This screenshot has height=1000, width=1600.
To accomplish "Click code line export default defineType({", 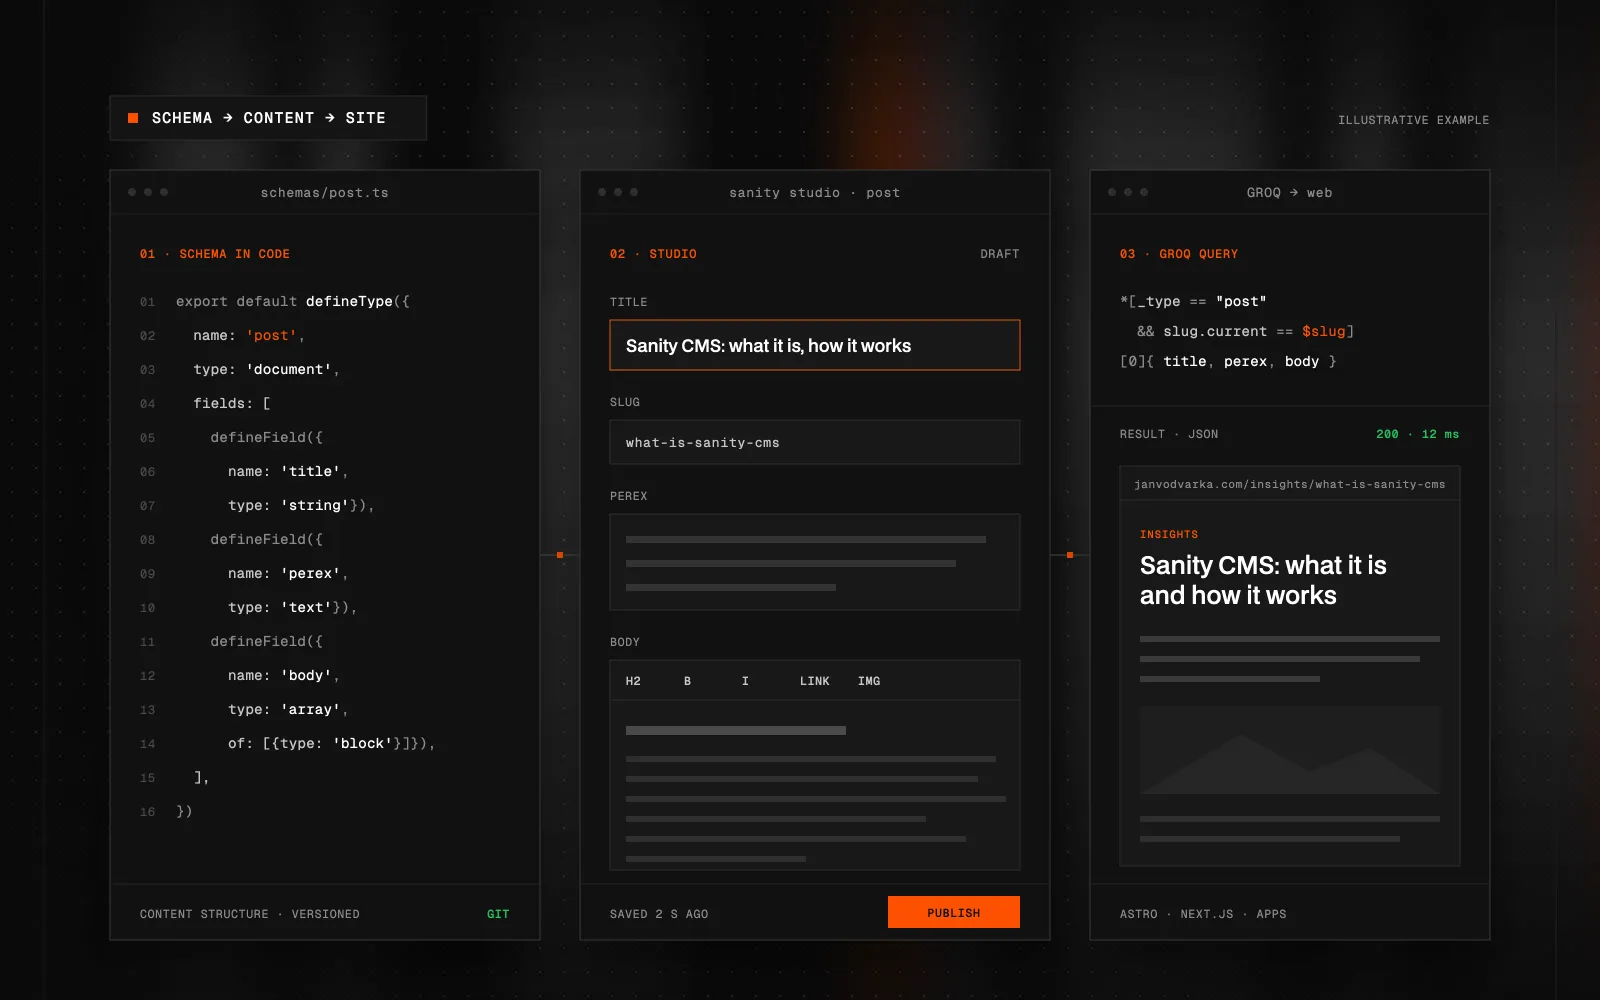I will 293,301.
